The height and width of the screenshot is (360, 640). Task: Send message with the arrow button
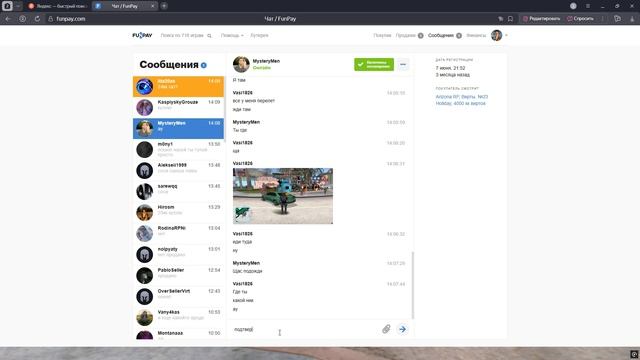(402, 329)
